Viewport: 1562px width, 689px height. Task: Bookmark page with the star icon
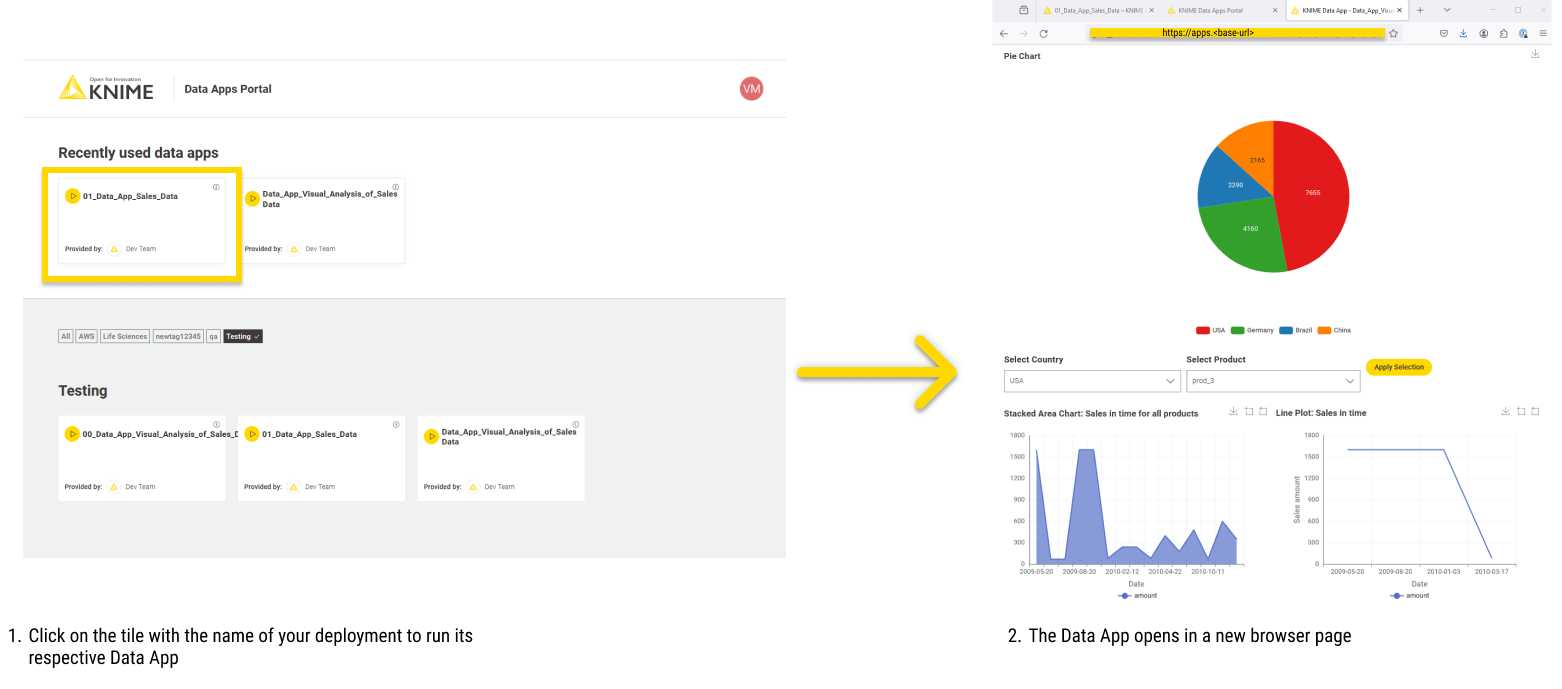1393,33
